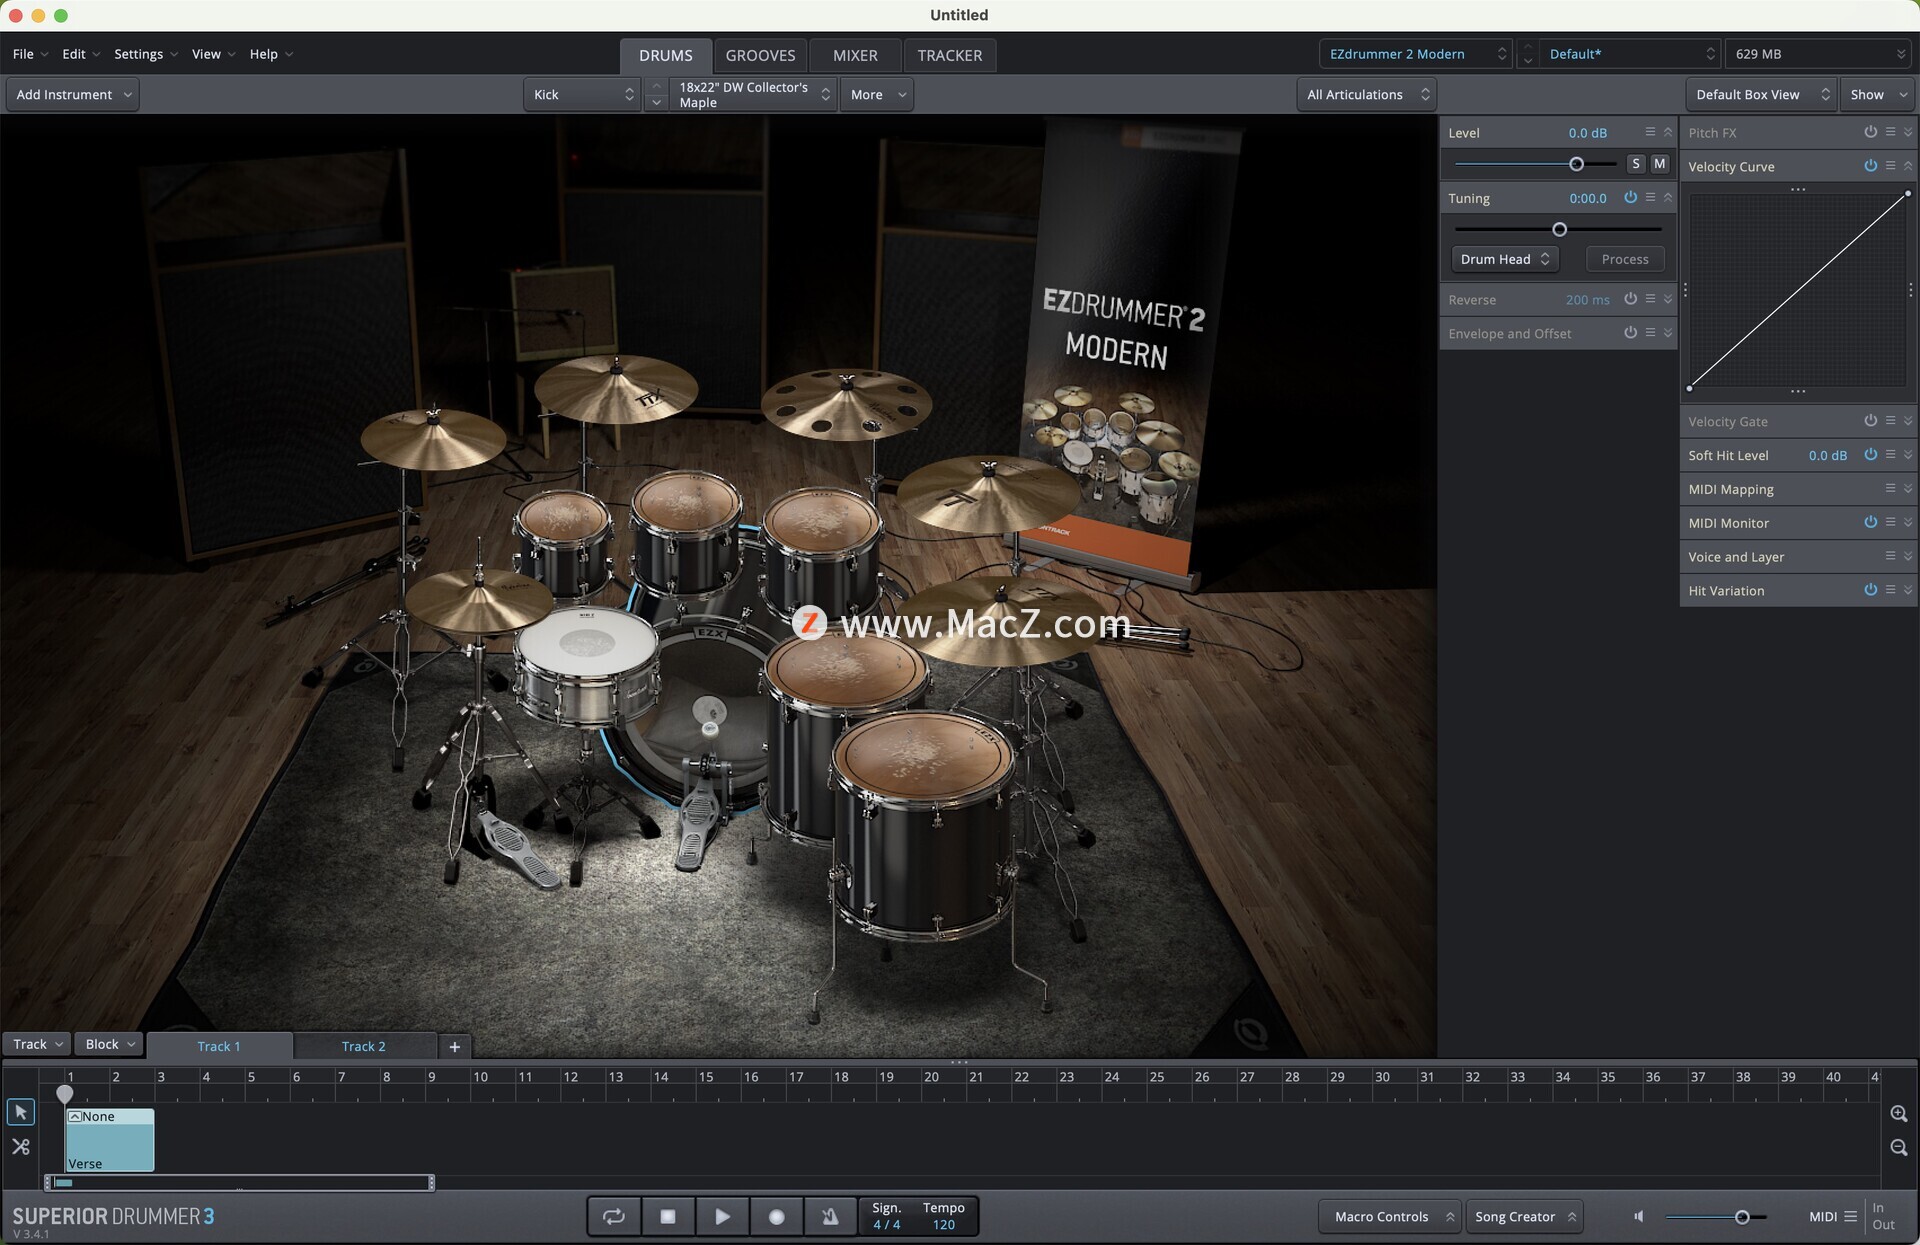This screenshot has height=1245, width=1920.
Task: Toggle Pitch FX power button
Action: (1870, 132)
